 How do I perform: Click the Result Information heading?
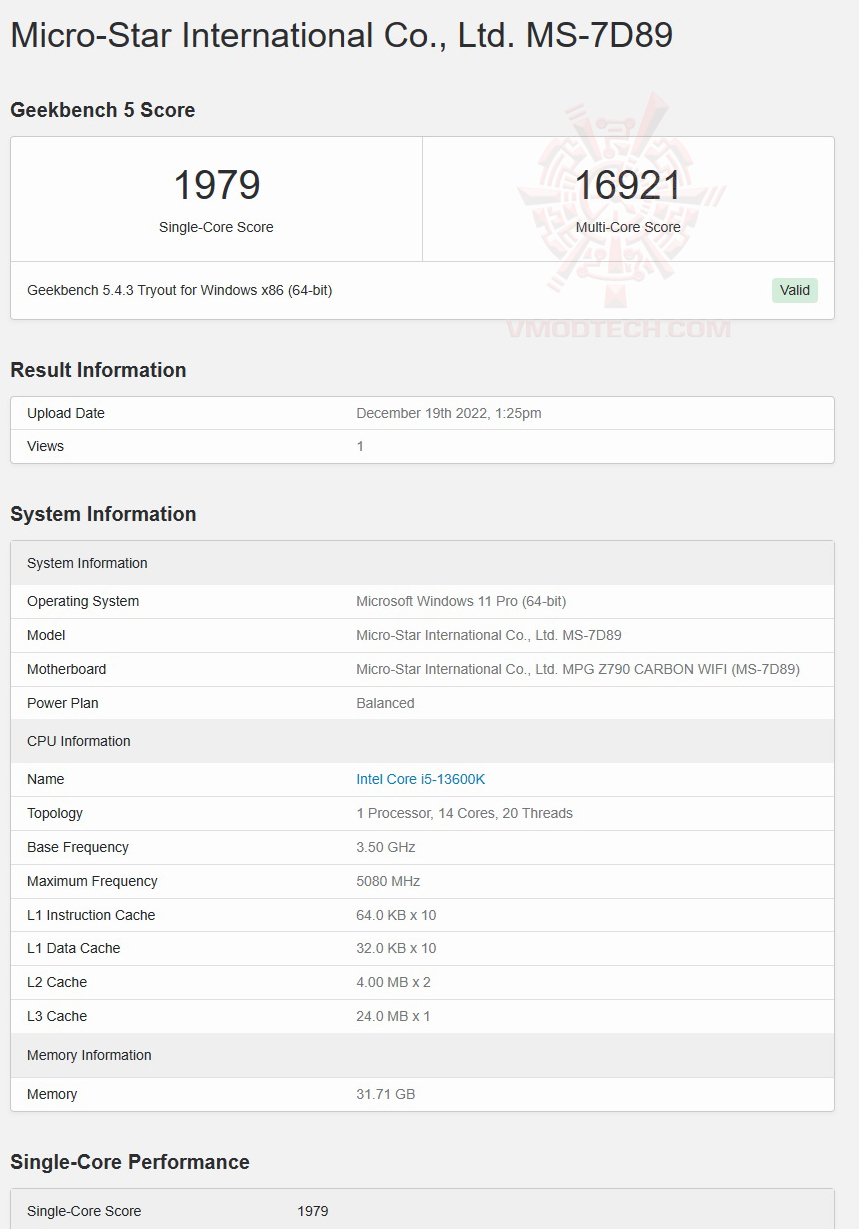pos(98,370)
